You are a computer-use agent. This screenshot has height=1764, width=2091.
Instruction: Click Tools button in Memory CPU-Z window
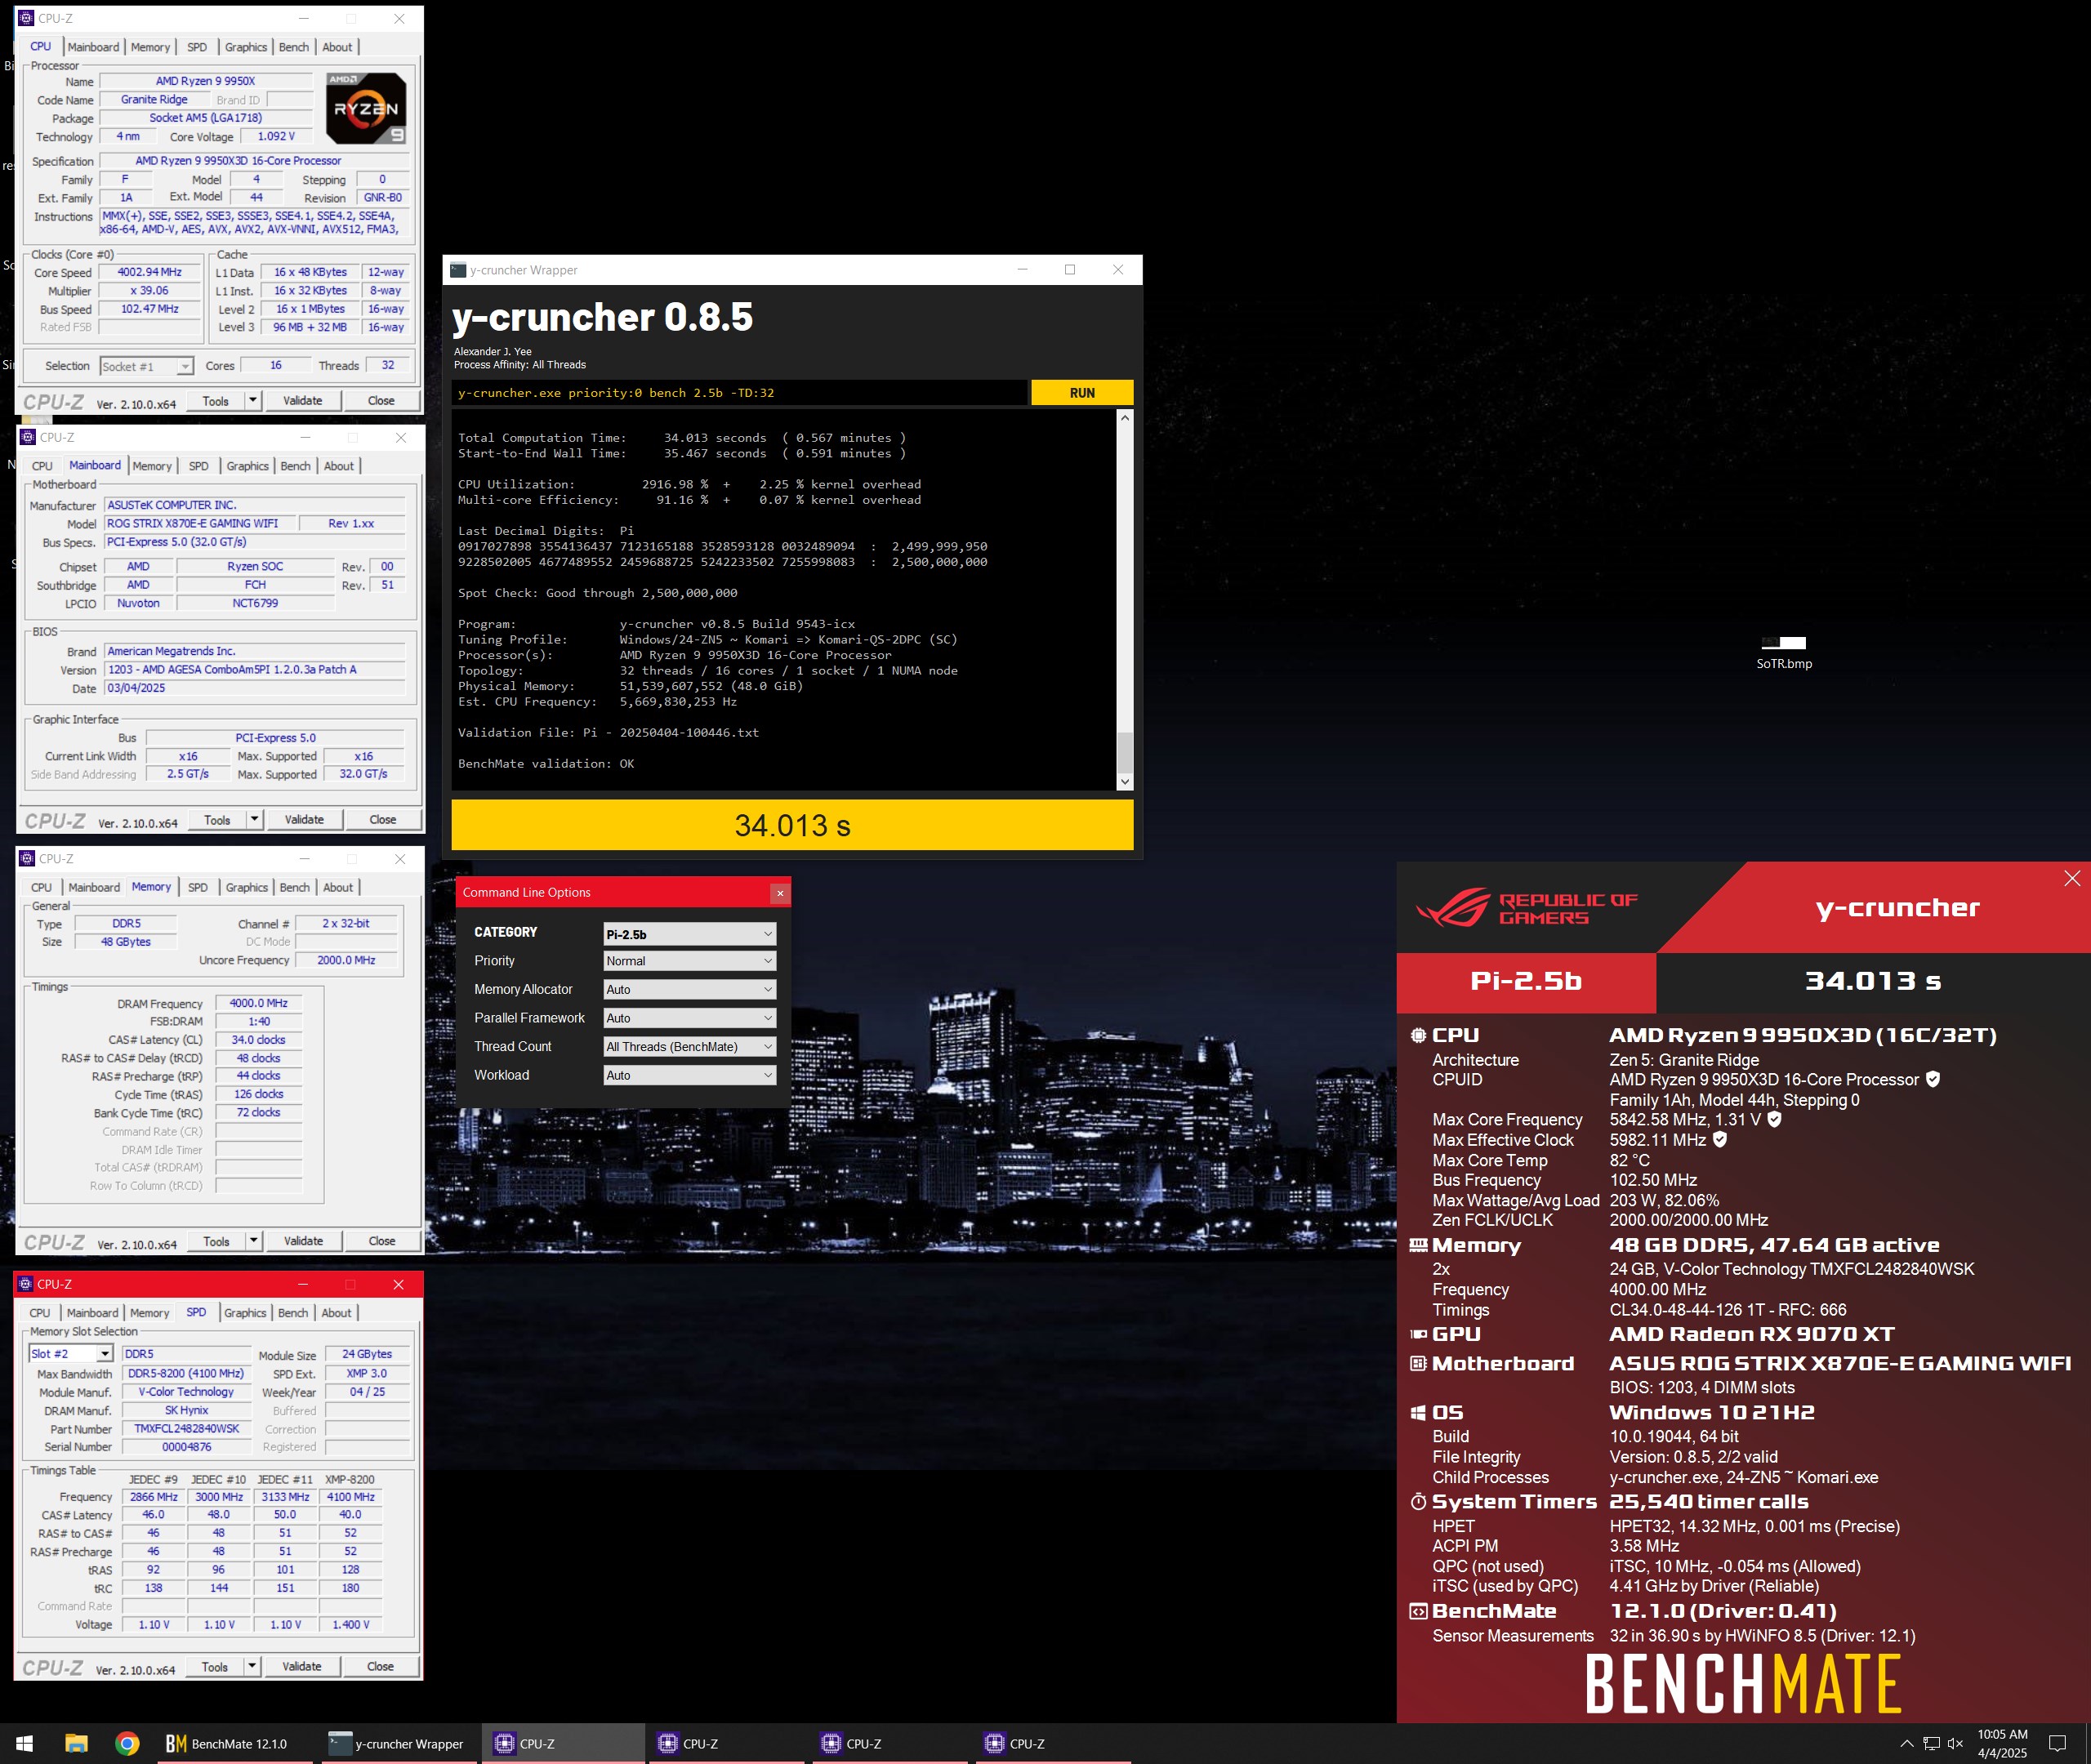click(216, 1242)
